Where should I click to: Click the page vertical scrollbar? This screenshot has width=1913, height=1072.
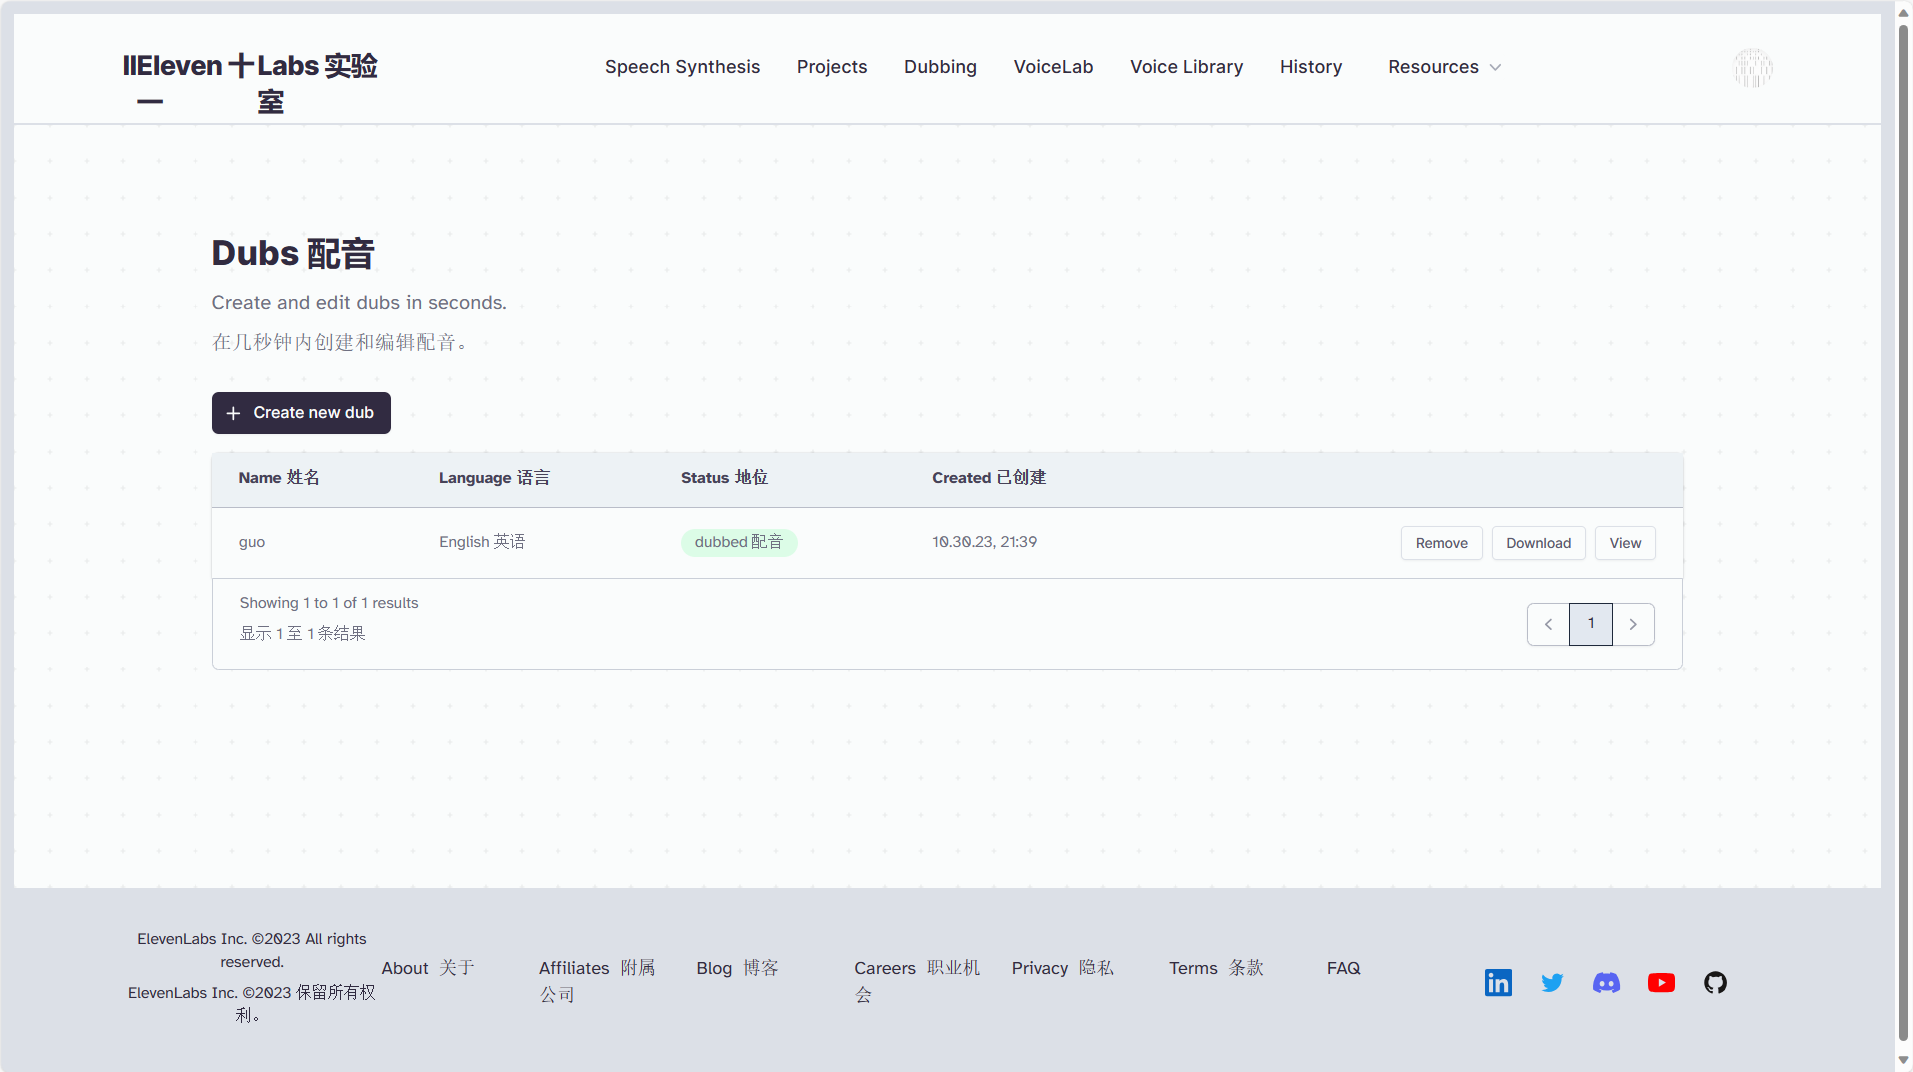(x=1904, y=534)
